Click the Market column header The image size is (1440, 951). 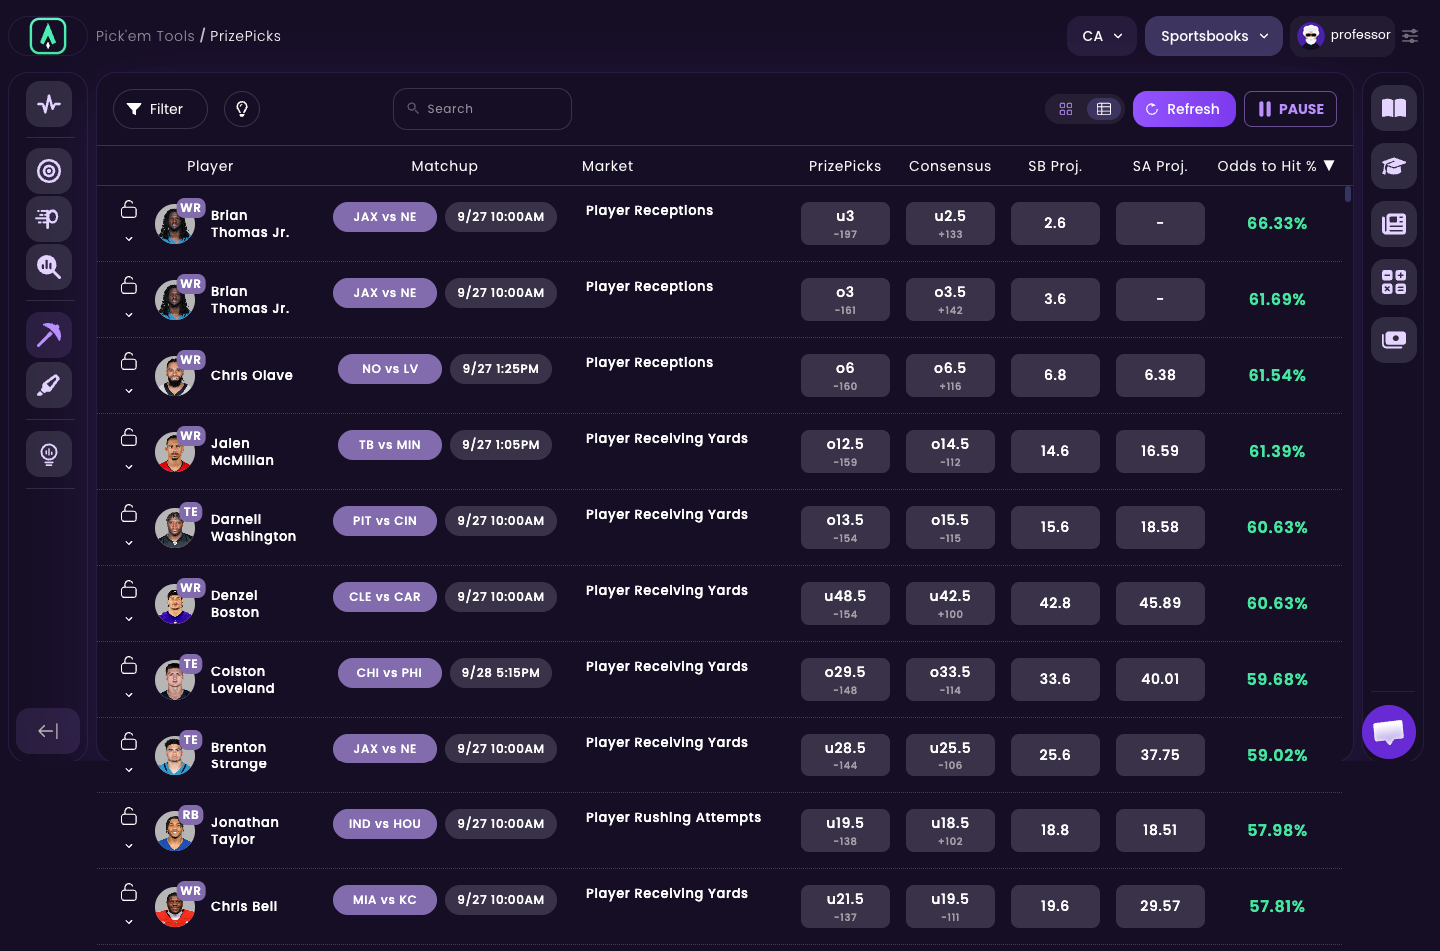[607, 166]
